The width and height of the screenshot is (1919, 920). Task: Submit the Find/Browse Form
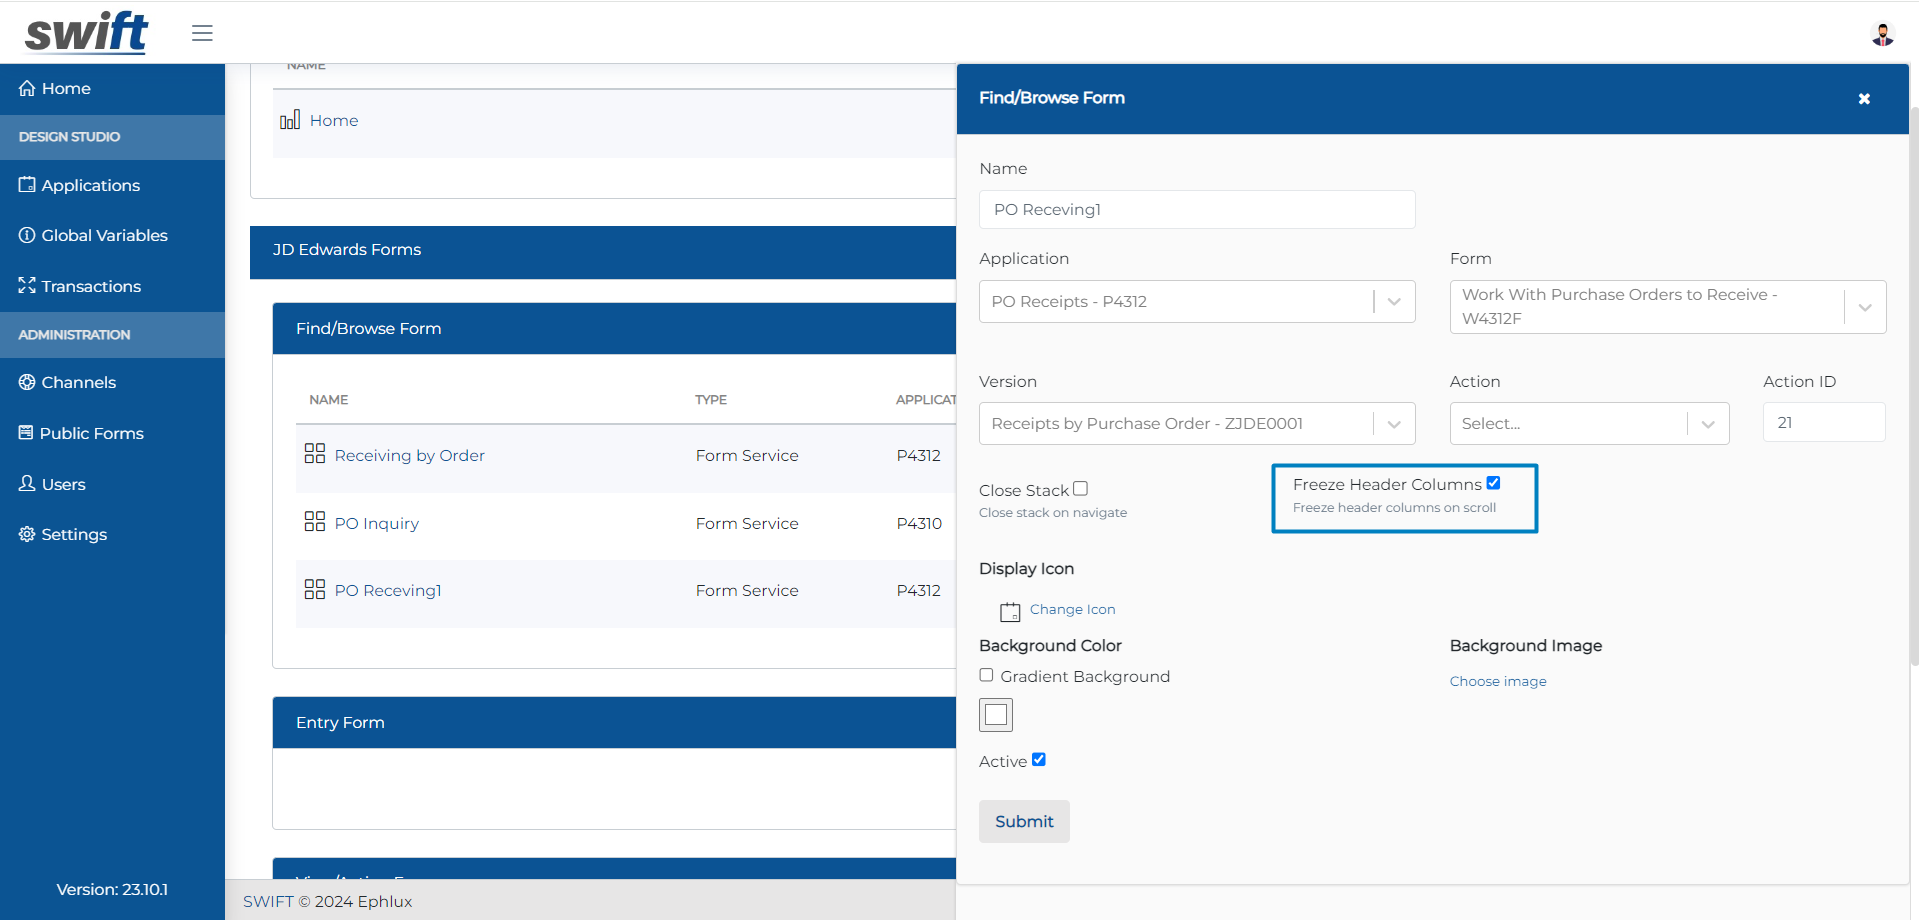coord(1024,821)
